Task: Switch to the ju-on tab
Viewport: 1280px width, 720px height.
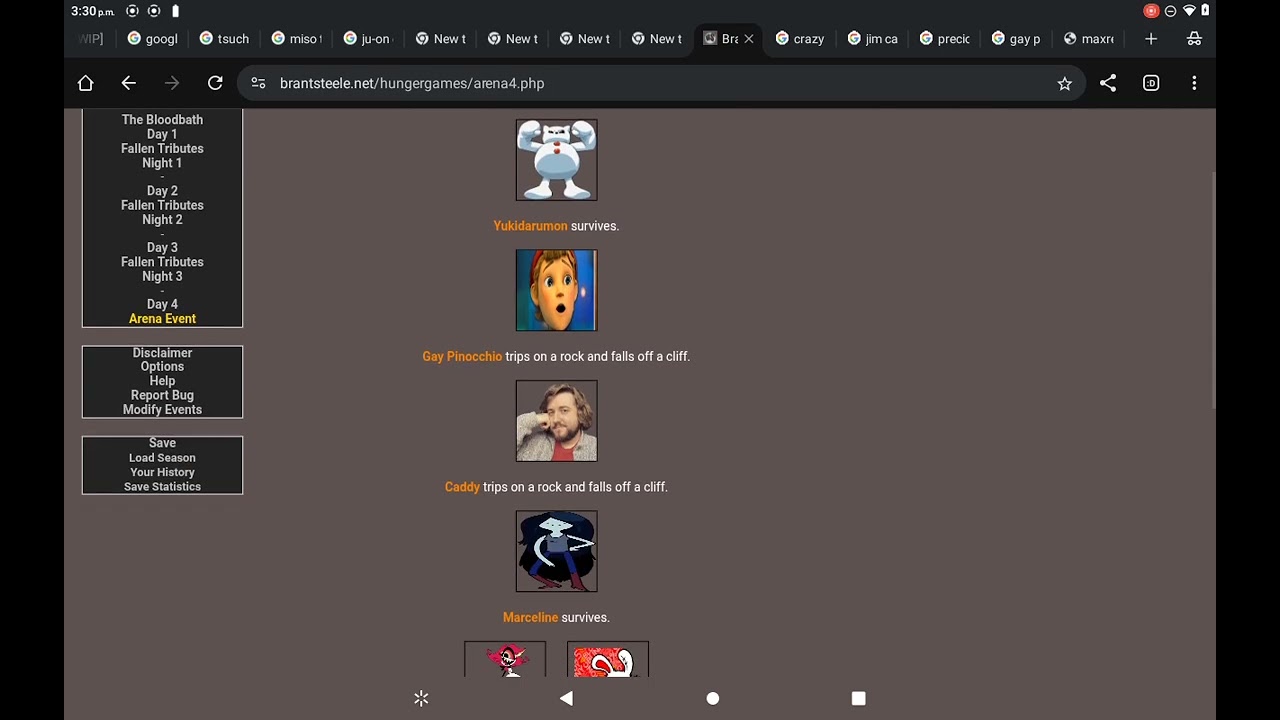Action: [369, 39]
